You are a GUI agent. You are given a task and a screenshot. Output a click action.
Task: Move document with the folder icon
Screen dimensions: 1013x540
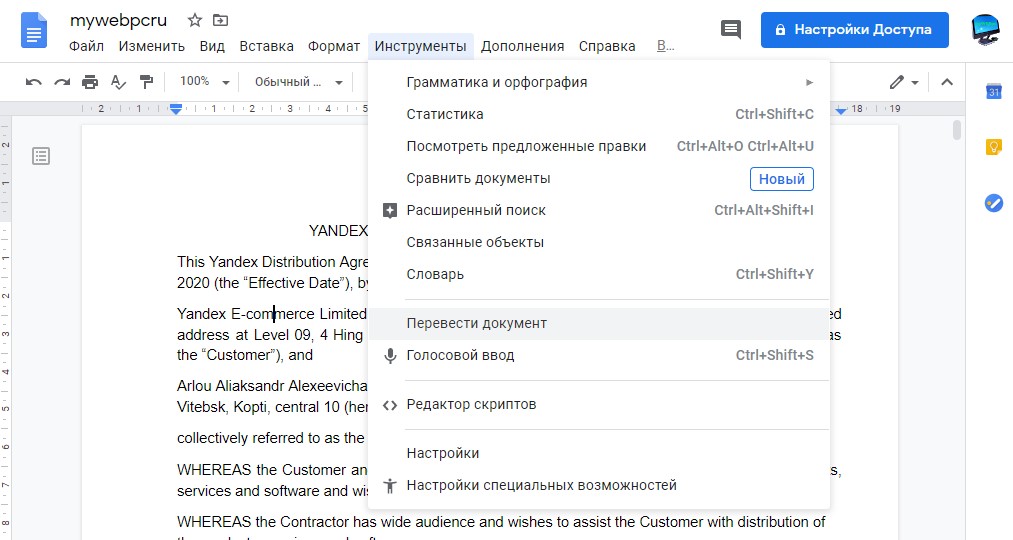(220, 21)
